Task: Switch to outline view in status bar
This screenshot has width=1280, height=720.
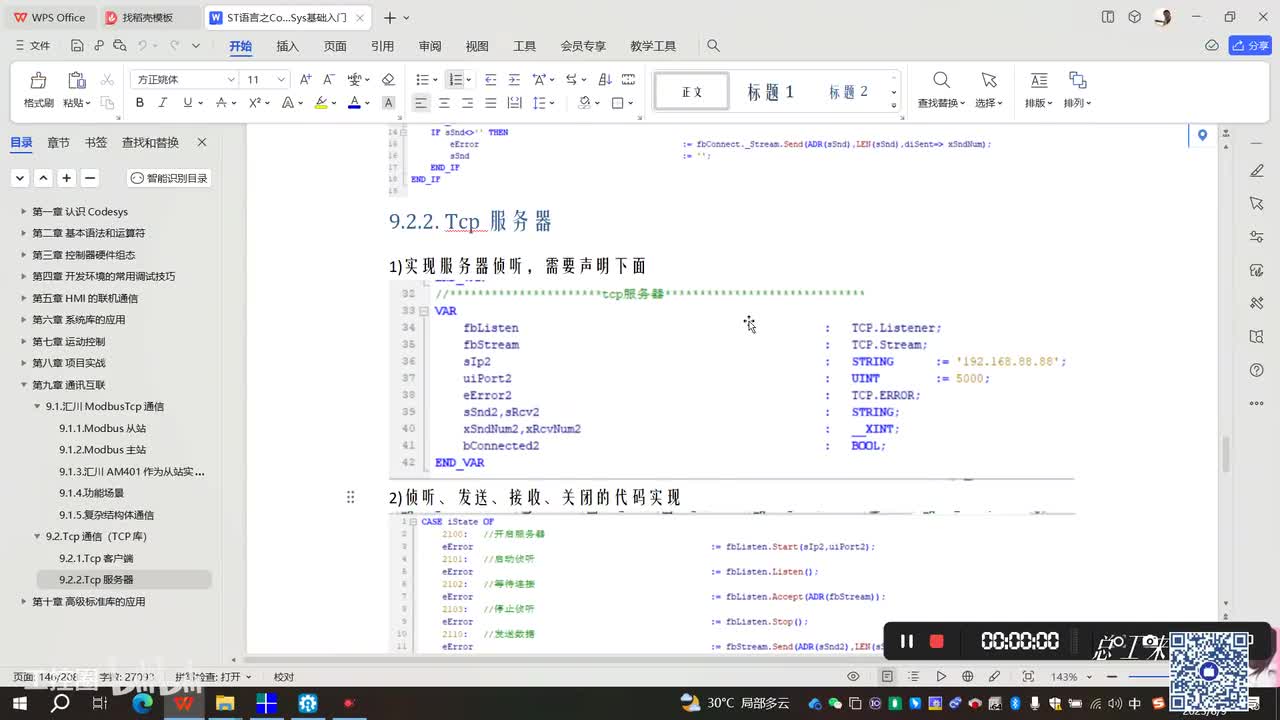Action: pos(914,677)
